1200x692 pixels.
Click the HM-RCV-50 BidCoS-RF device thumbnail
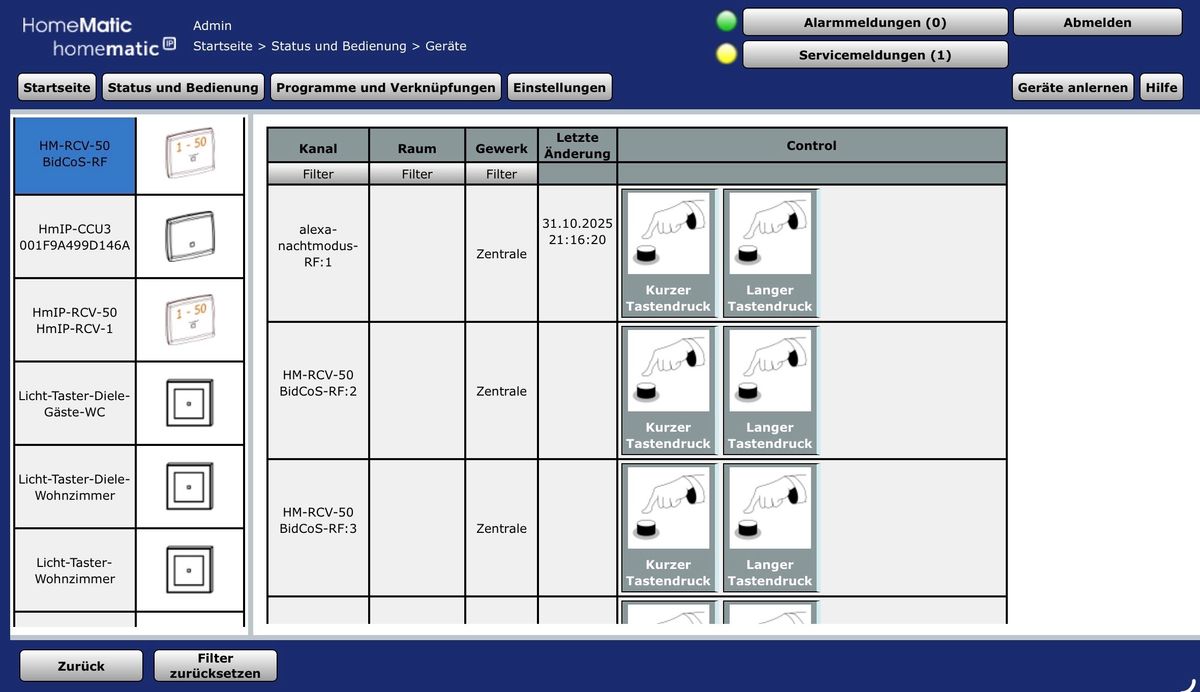(x=190, y=154)
